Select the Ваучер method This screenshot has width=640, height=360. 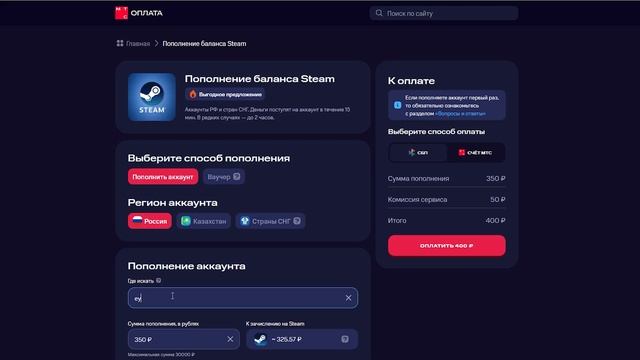224,177
